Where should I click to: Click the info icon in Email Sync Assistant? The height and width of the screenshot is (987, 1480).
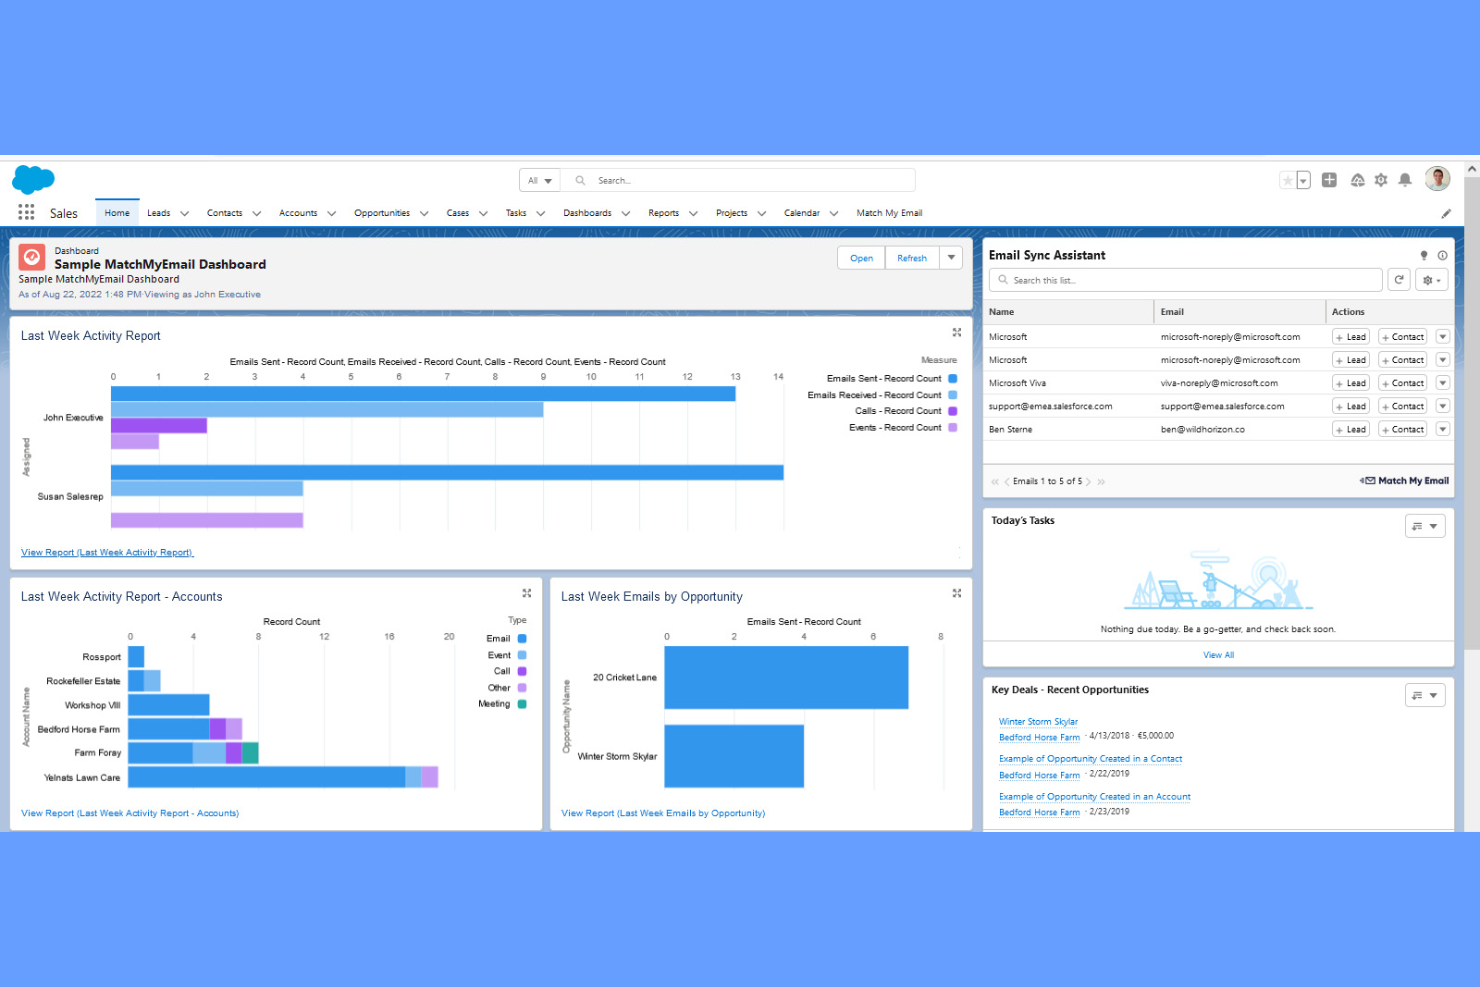pyautogui.click(x=1442, y=255)
